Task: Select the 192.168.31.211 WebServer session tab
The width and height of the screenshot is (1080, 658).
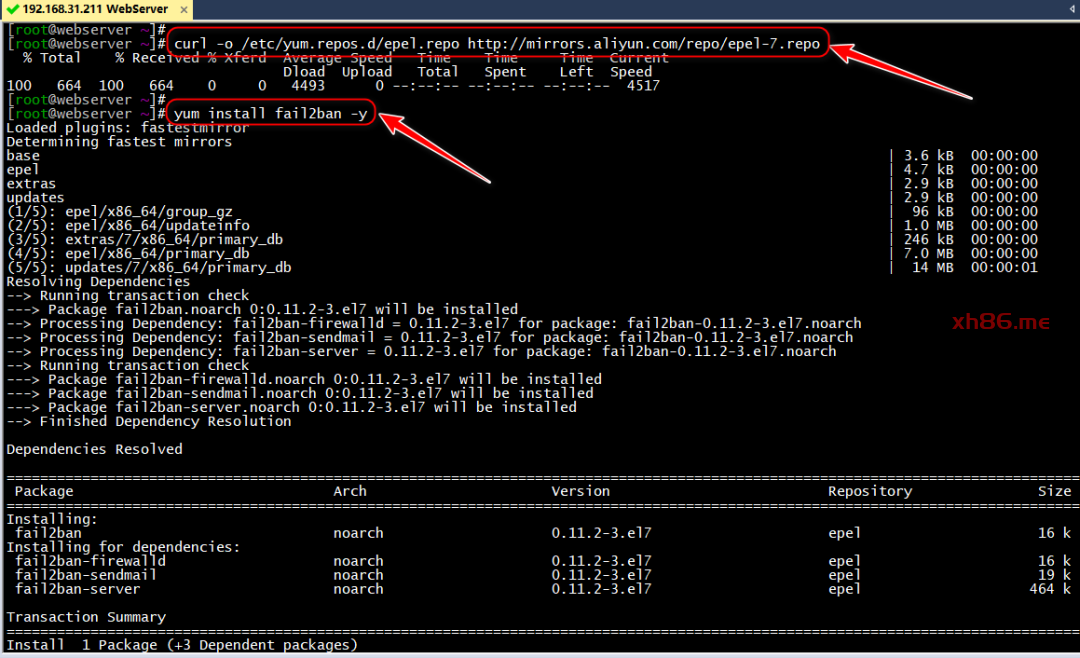Action: 100,10
